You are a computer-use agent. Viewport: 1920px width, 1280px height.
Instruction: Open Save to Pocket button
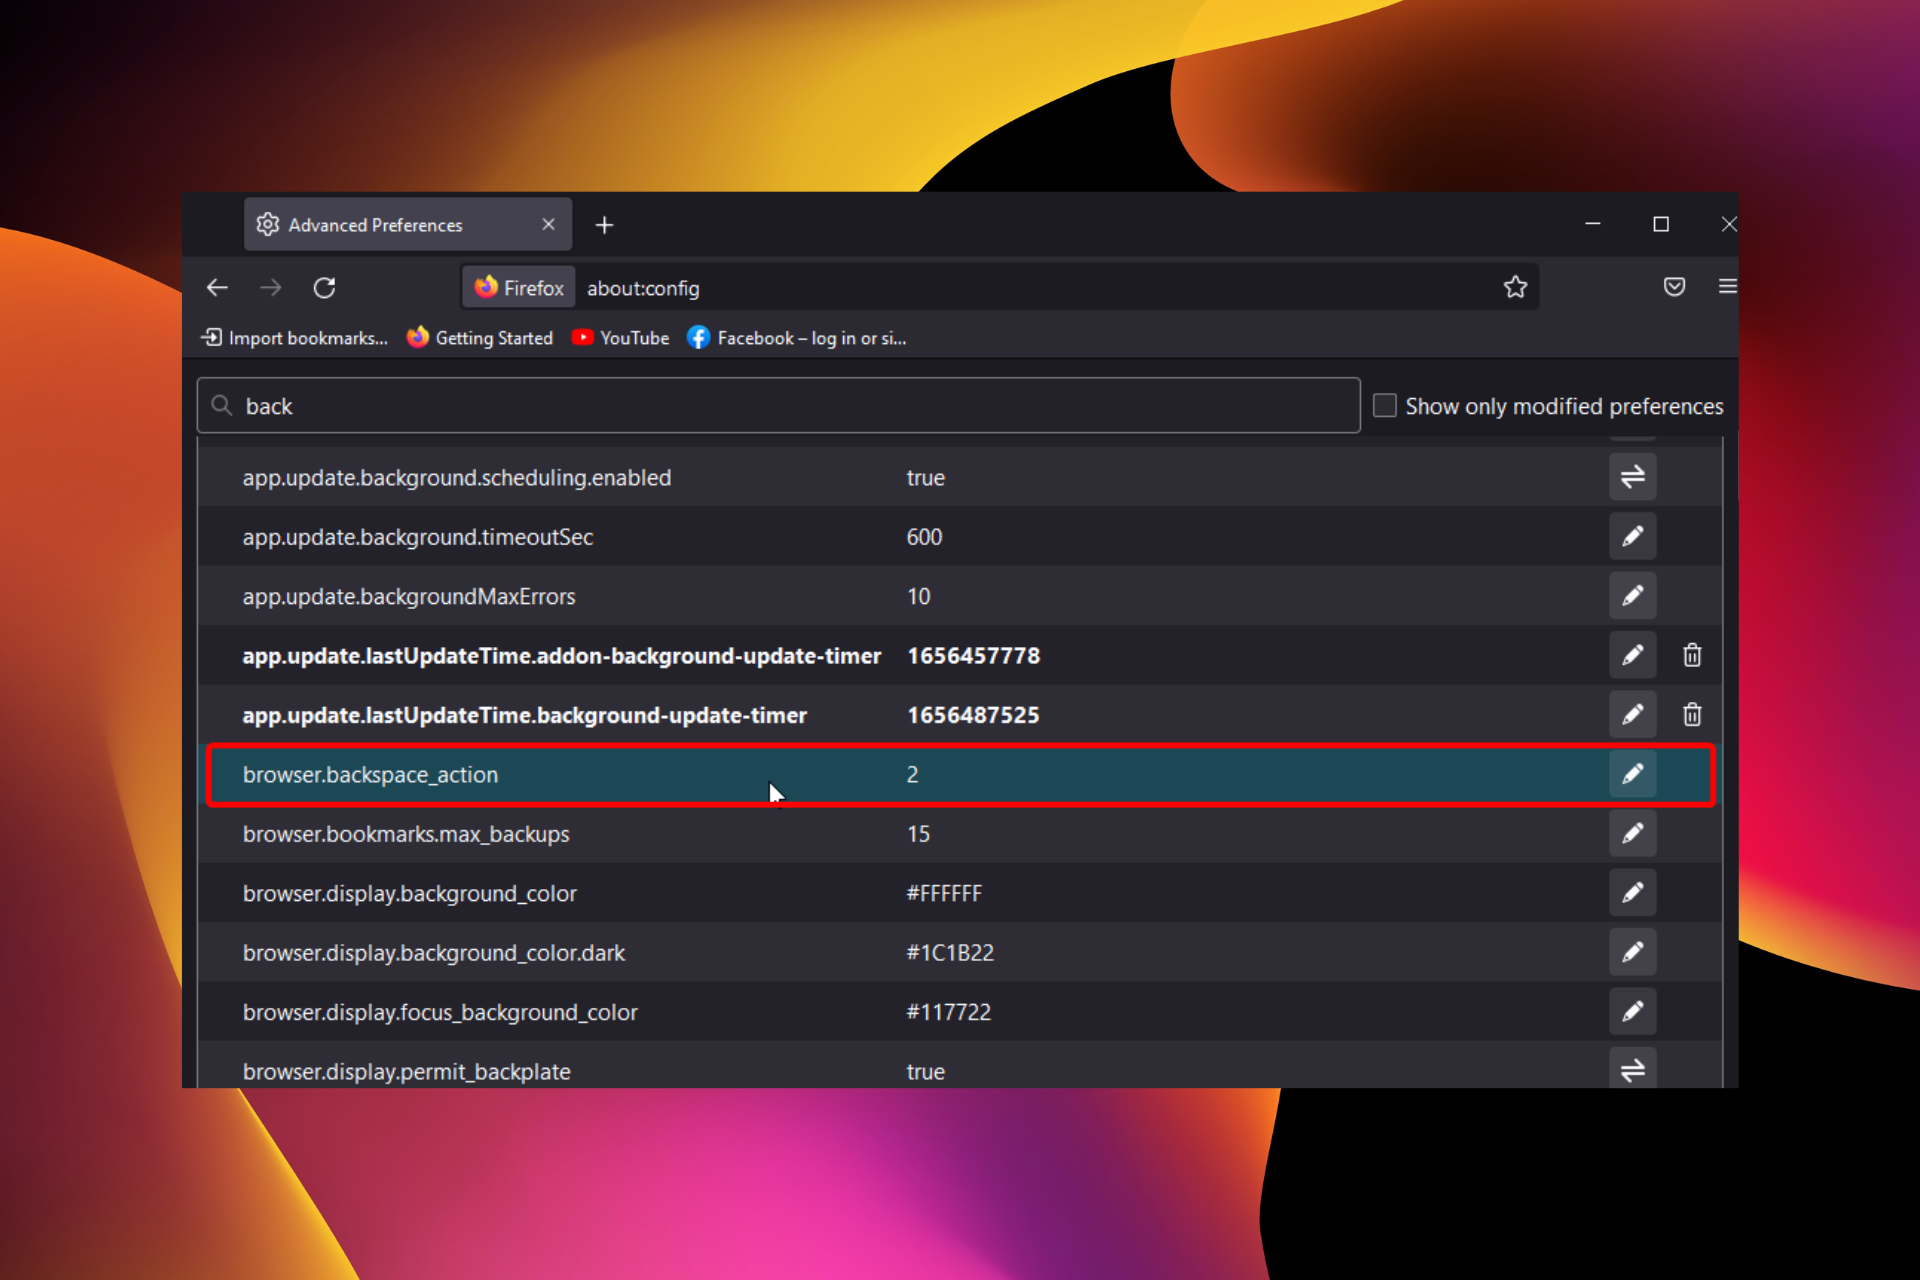(1674, 288)
